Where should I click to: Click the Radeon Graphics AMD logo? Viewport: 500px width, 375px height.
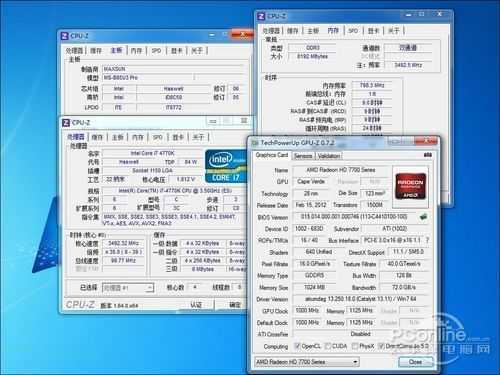coord(411,185)
